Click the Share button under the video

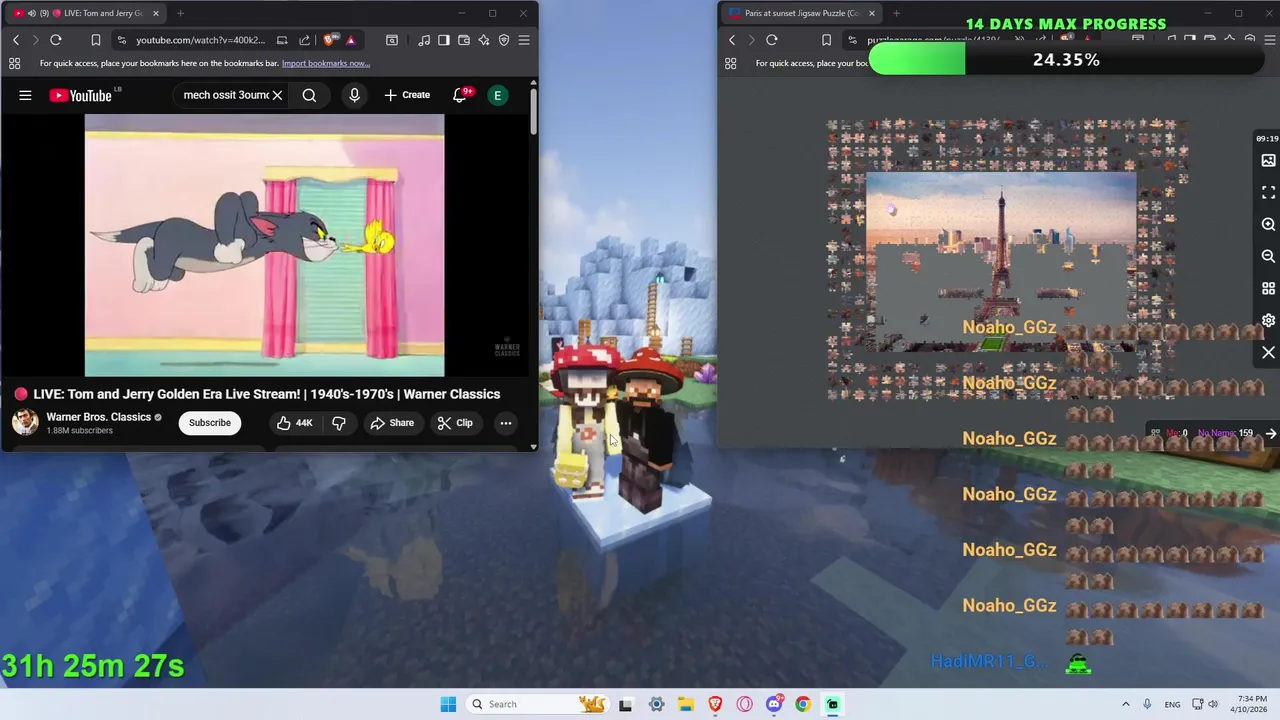392,423
